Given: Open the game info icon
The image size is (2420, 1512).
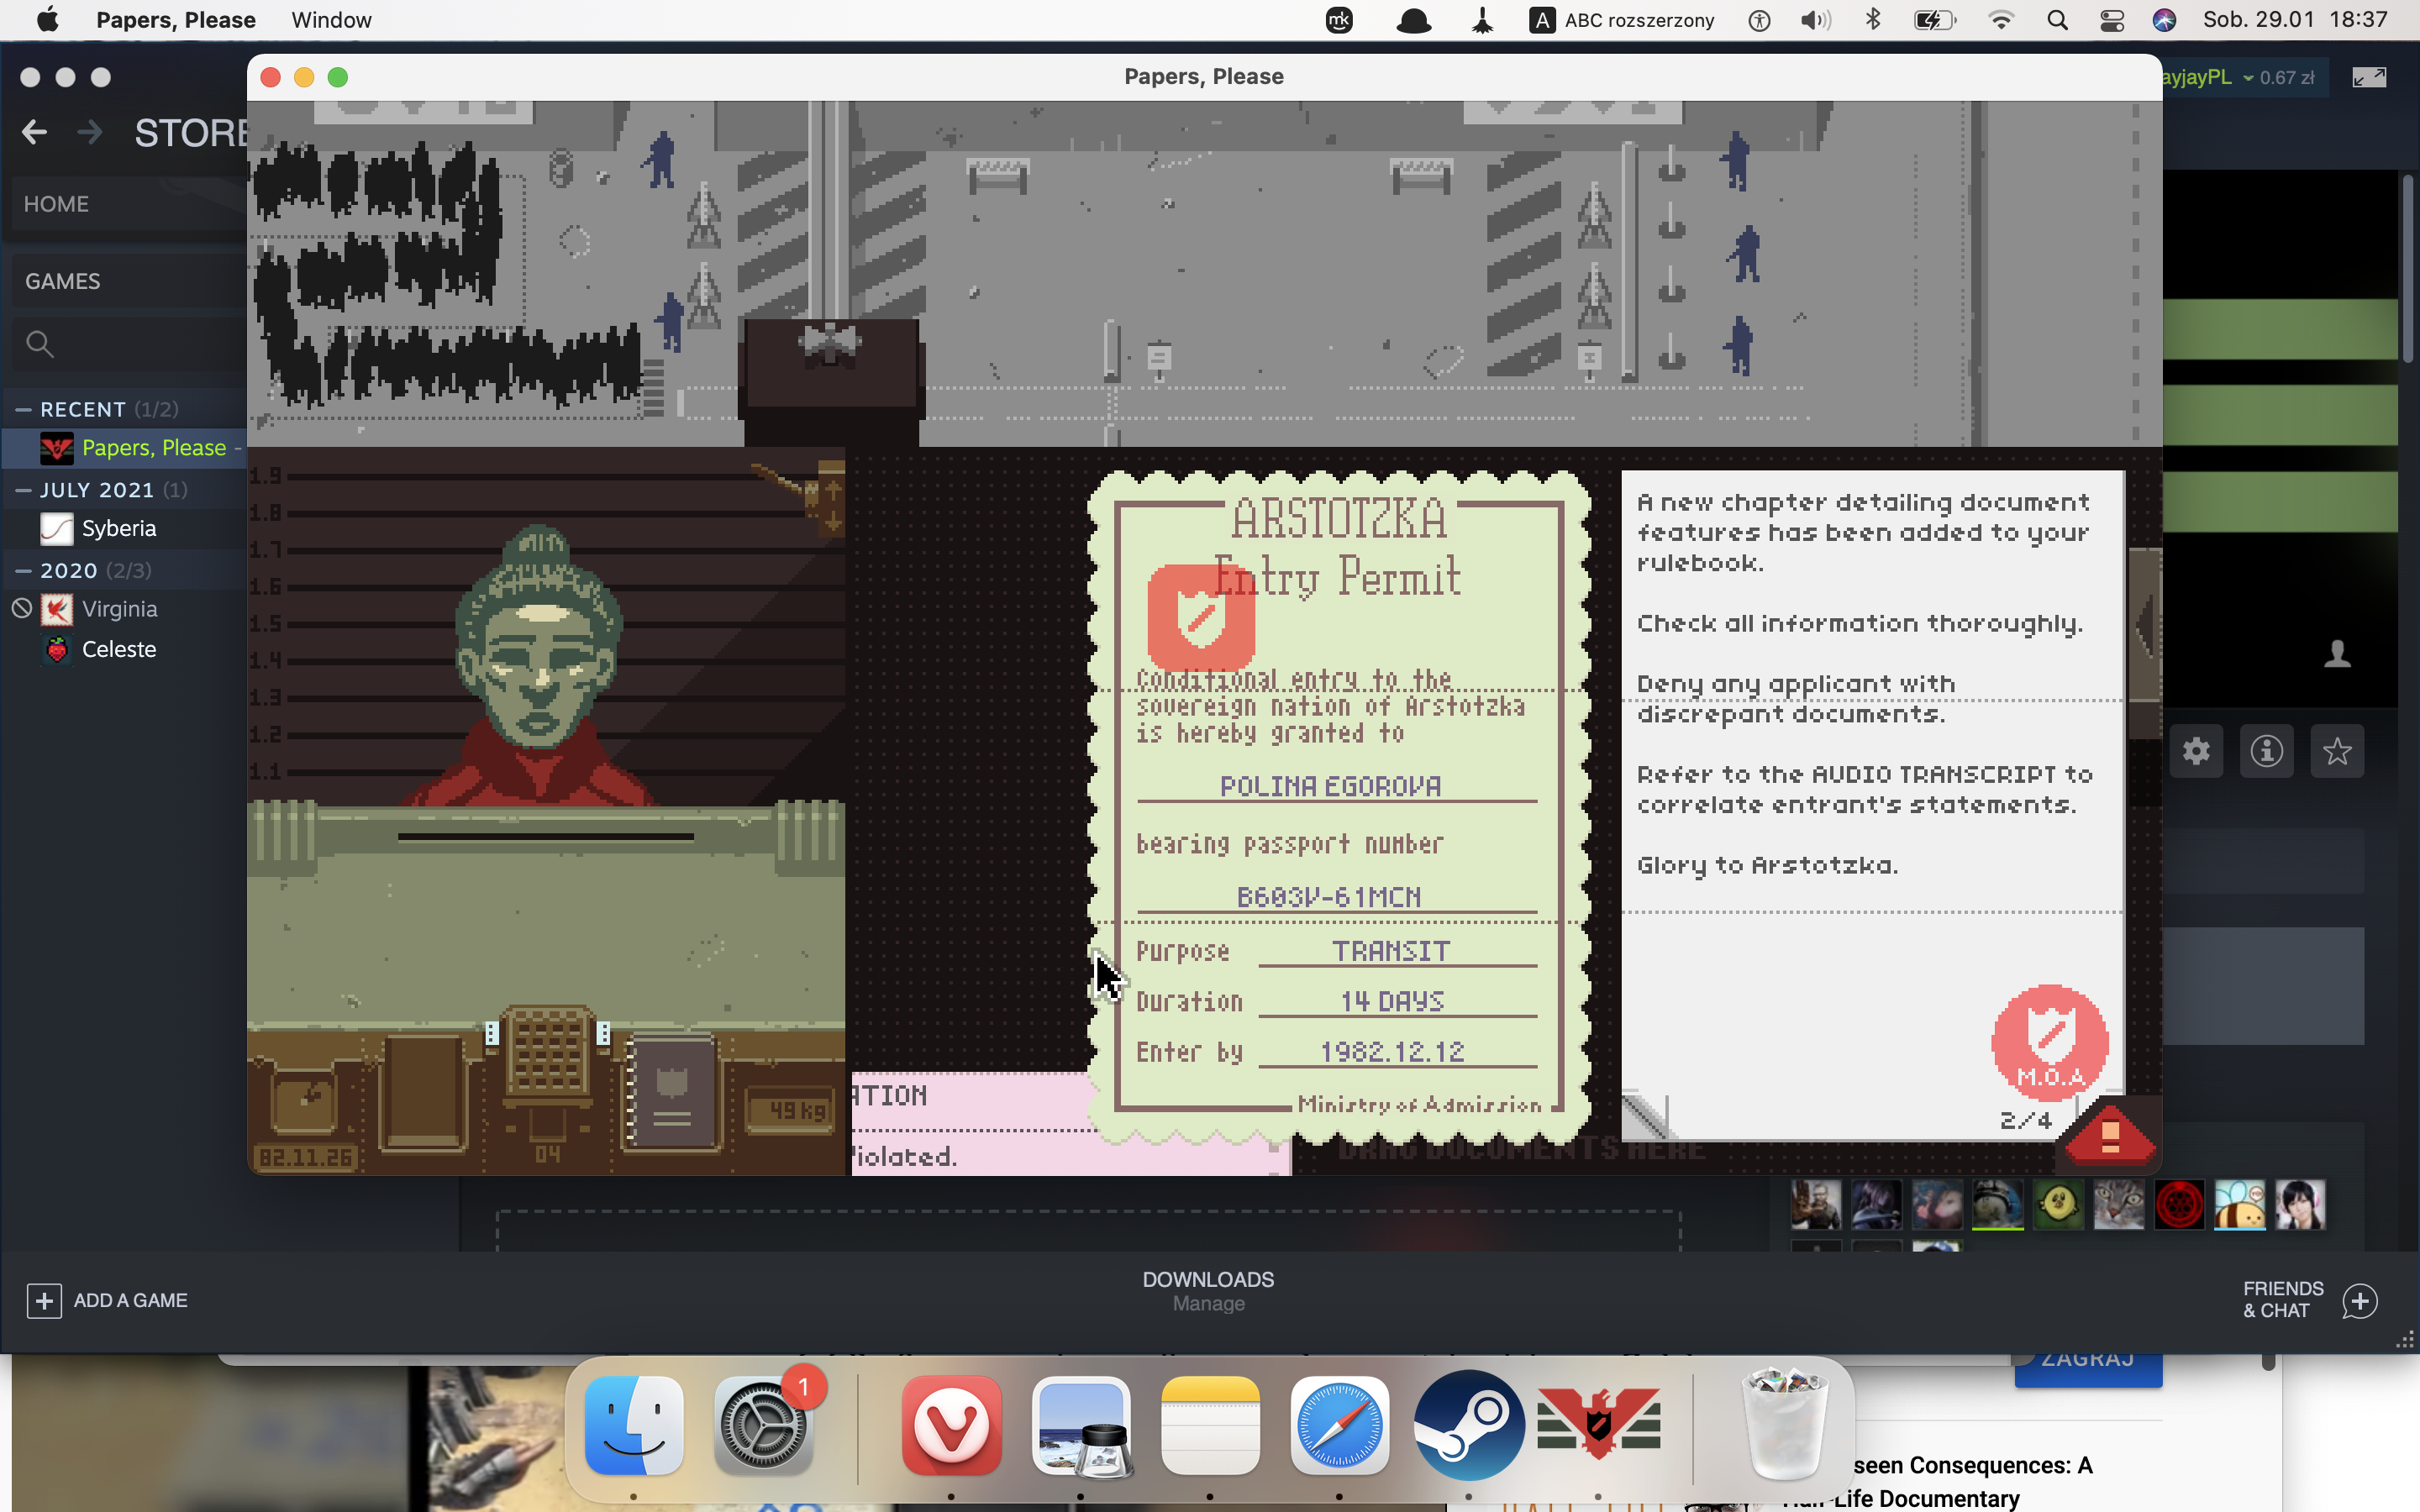Looking at the screenshot, I should tap(2266, 751).
